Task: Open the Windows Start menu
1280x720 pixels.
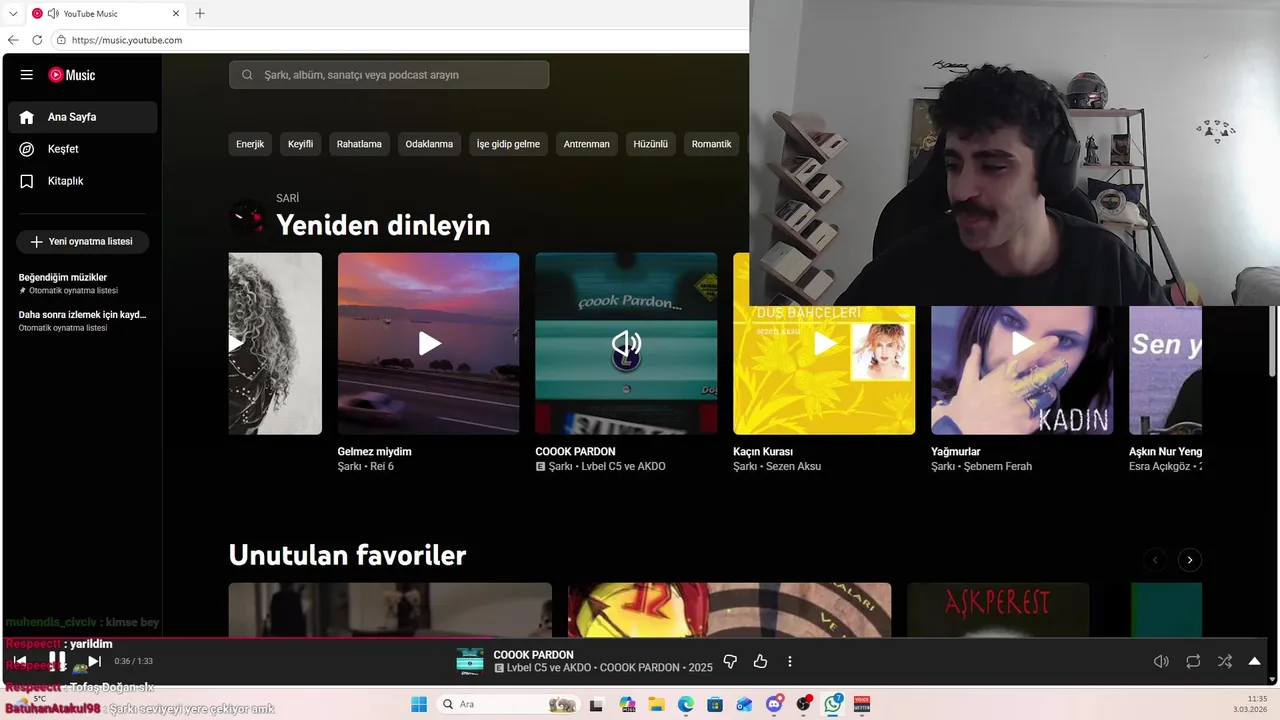Action: pyautogui.click(x=418, y=704)
